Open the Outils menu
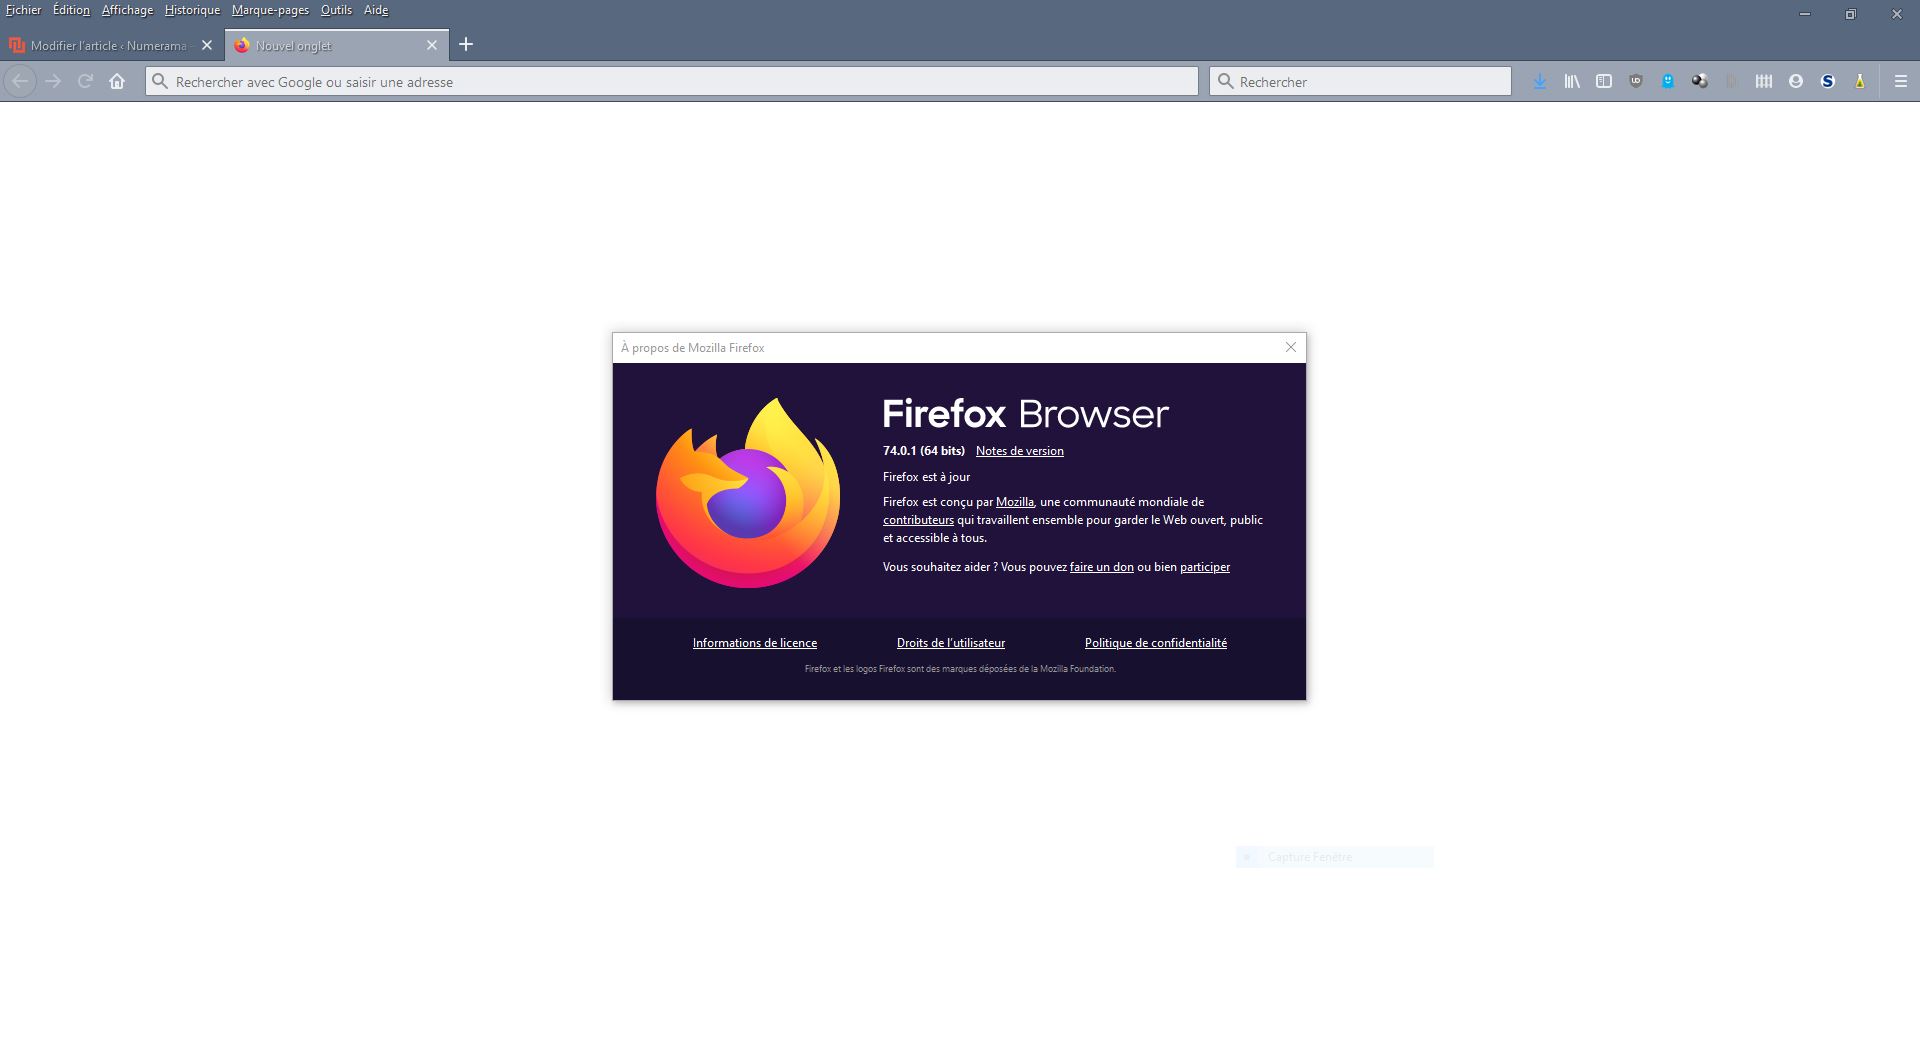This screenshot has height=1040, width=1920. (x=336, y=10)
